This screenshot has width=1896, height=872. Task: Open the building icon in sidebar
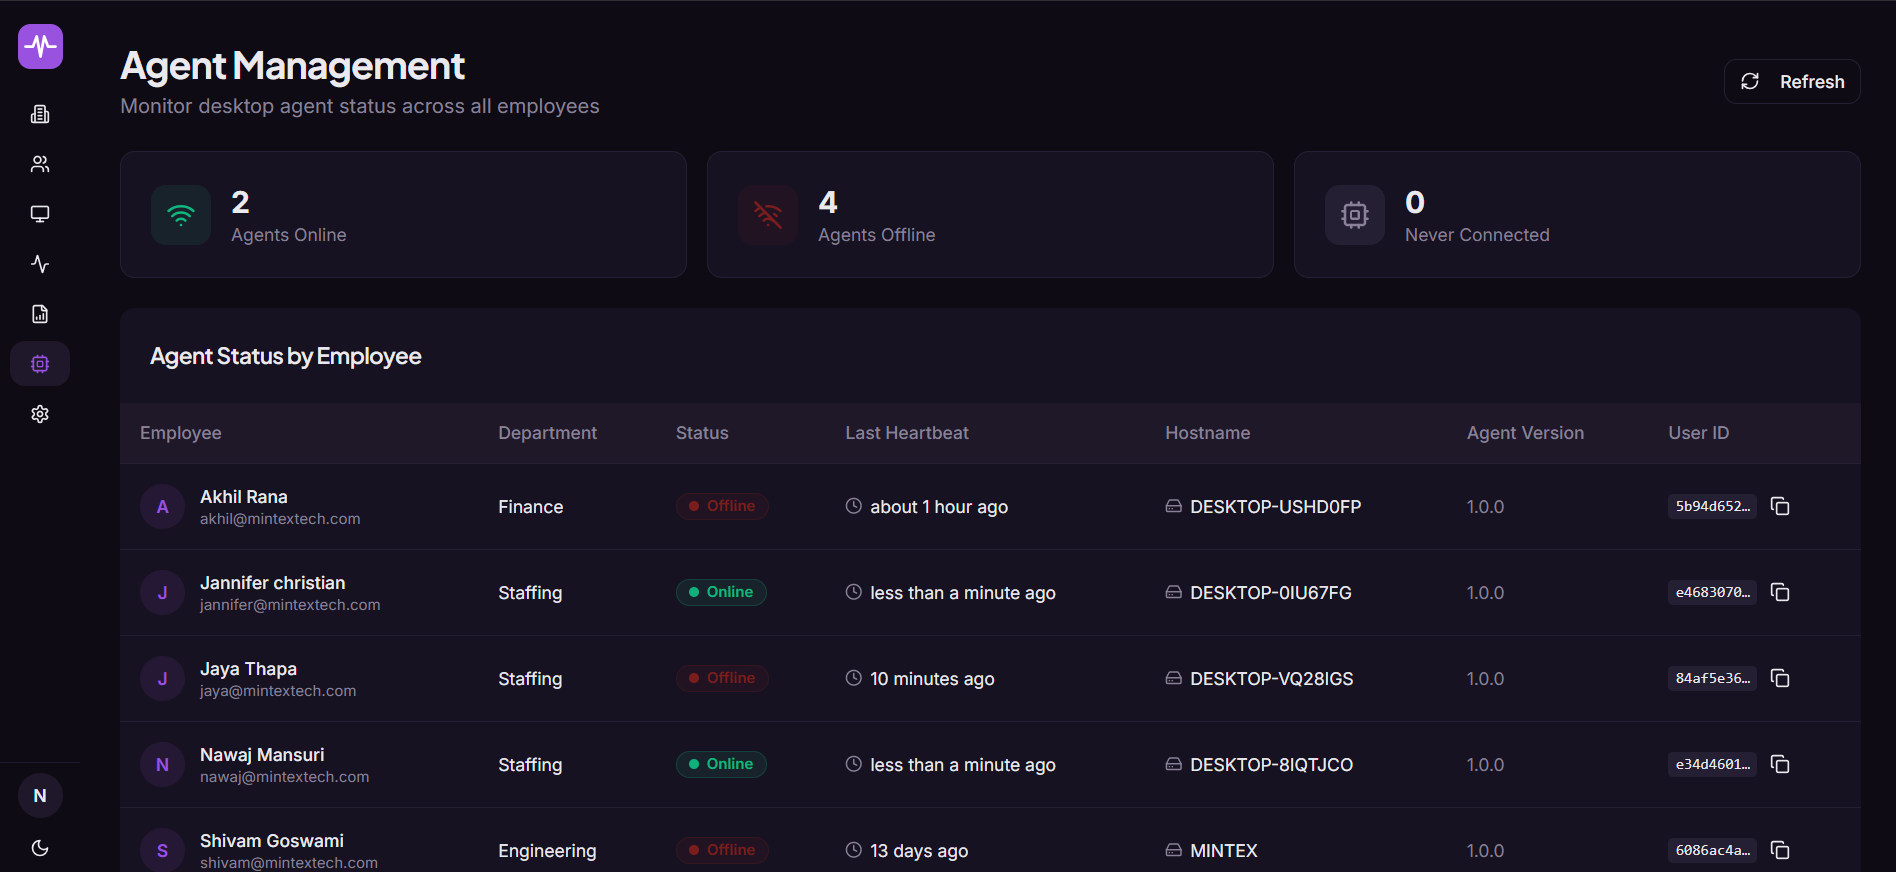coord(40,114)
